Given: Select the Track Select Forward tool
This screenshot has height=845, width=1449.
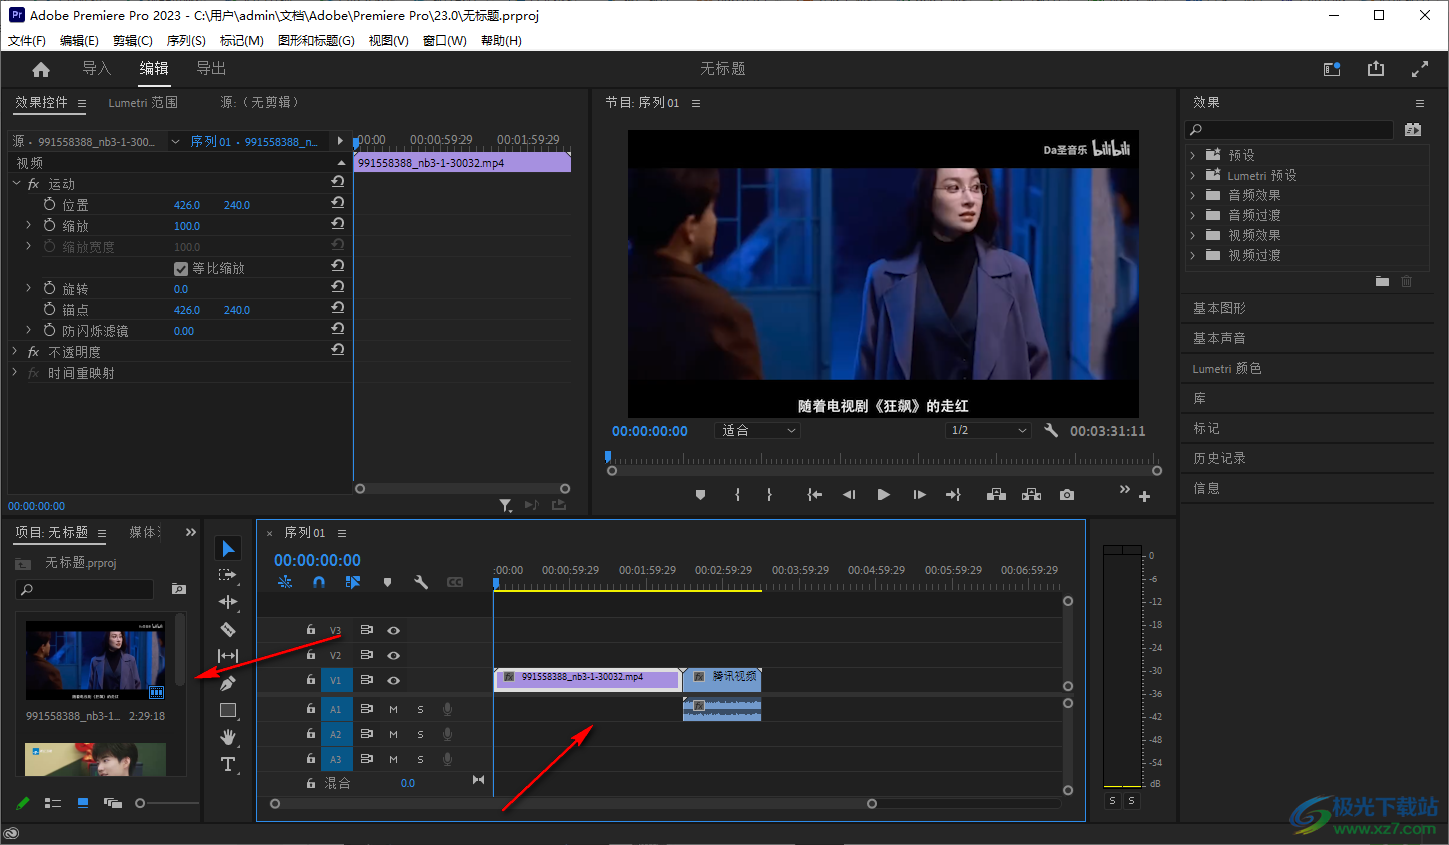Looking at the screenshot, I should coord(228,575).
